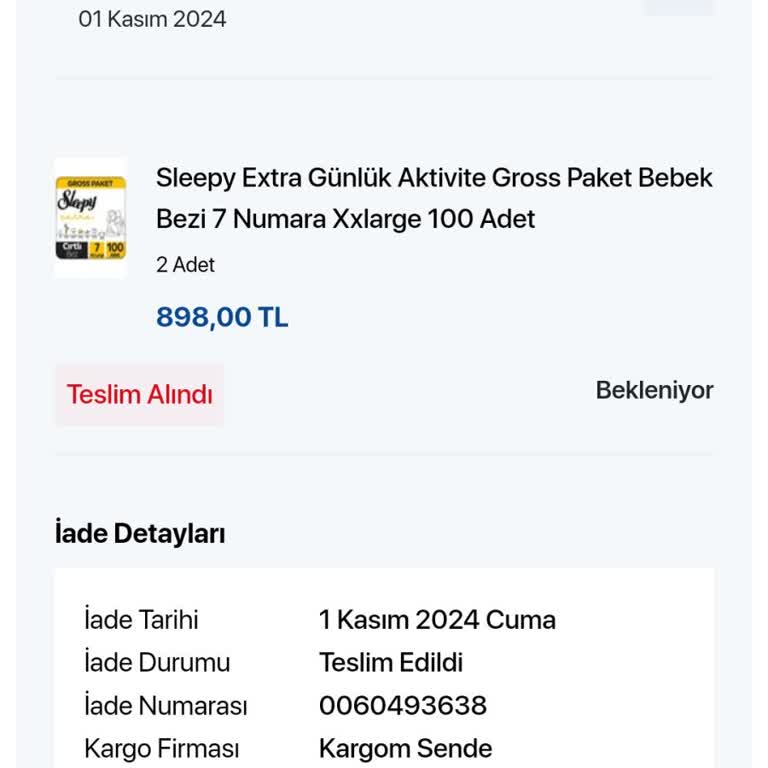Open the Sleepy diaper product thumbnail

(90, 217)
